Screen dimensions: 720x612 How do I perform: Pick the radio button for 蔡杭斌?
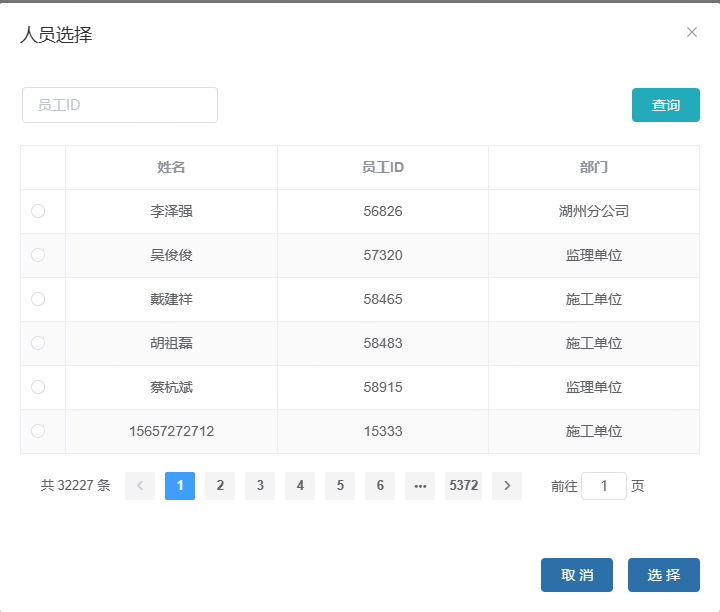[x=38, y=387]
